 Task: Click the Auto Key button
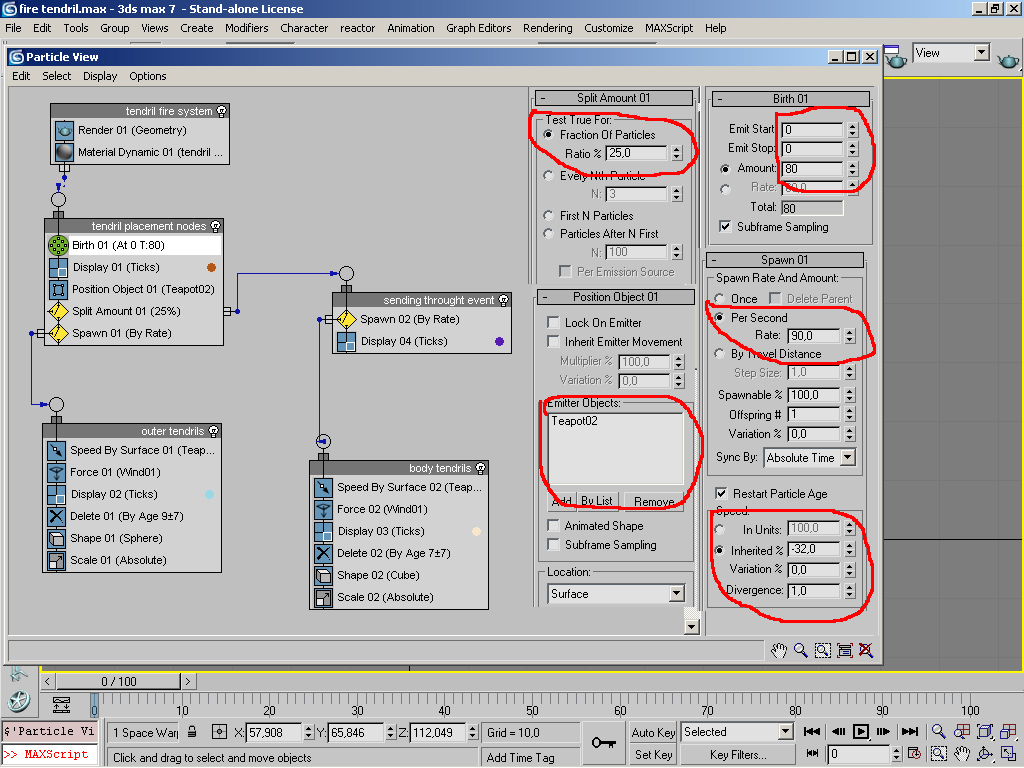[653, 732]
